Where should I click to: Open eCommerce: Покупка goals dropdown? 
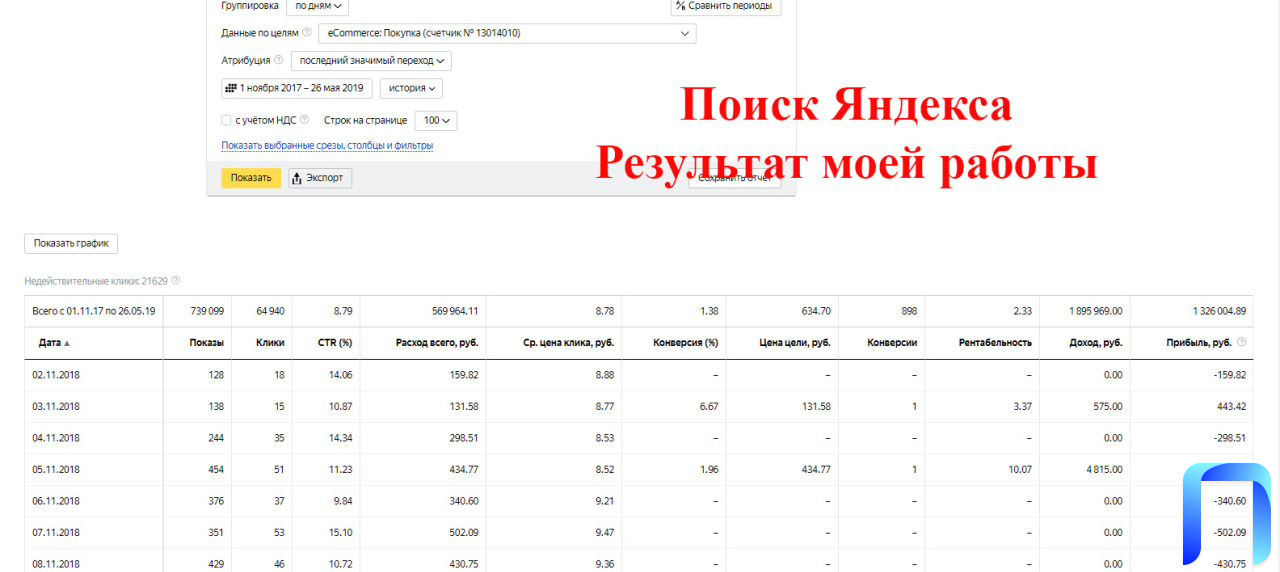pyautogui.click(x=507, y=33)
